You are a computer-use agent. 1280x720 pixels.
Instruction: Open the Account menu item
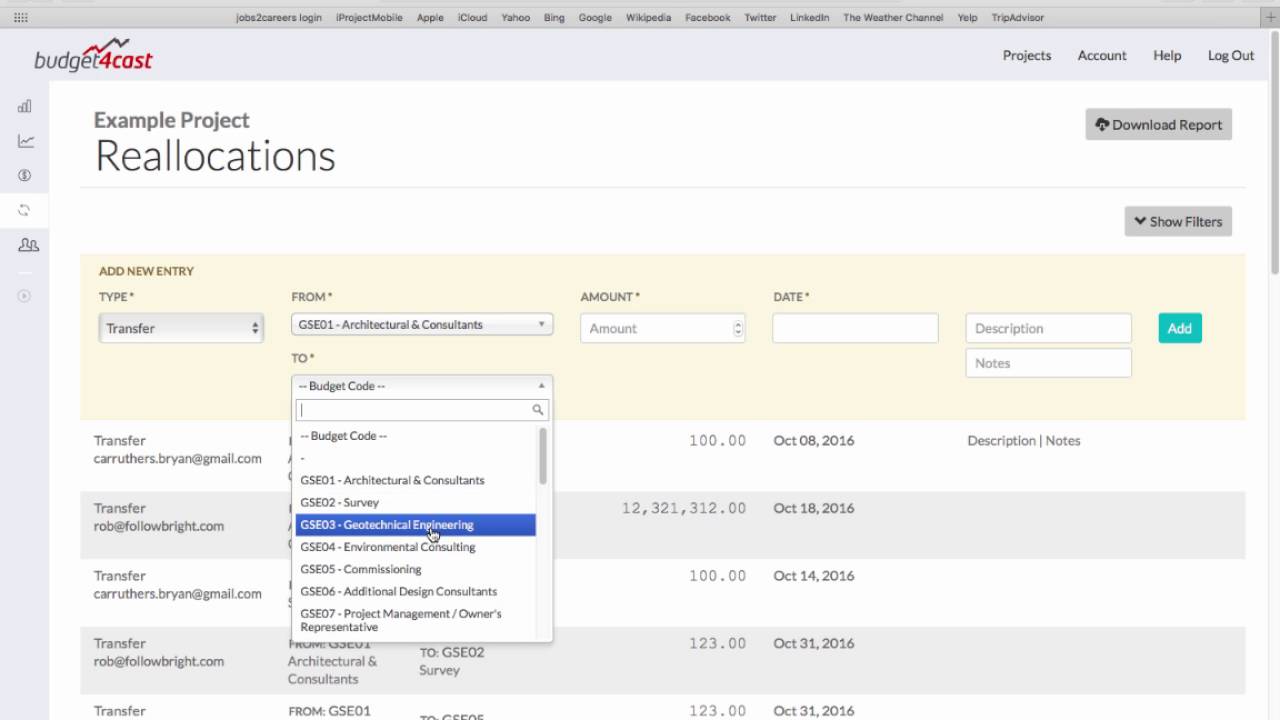[x=1102, y=56]
